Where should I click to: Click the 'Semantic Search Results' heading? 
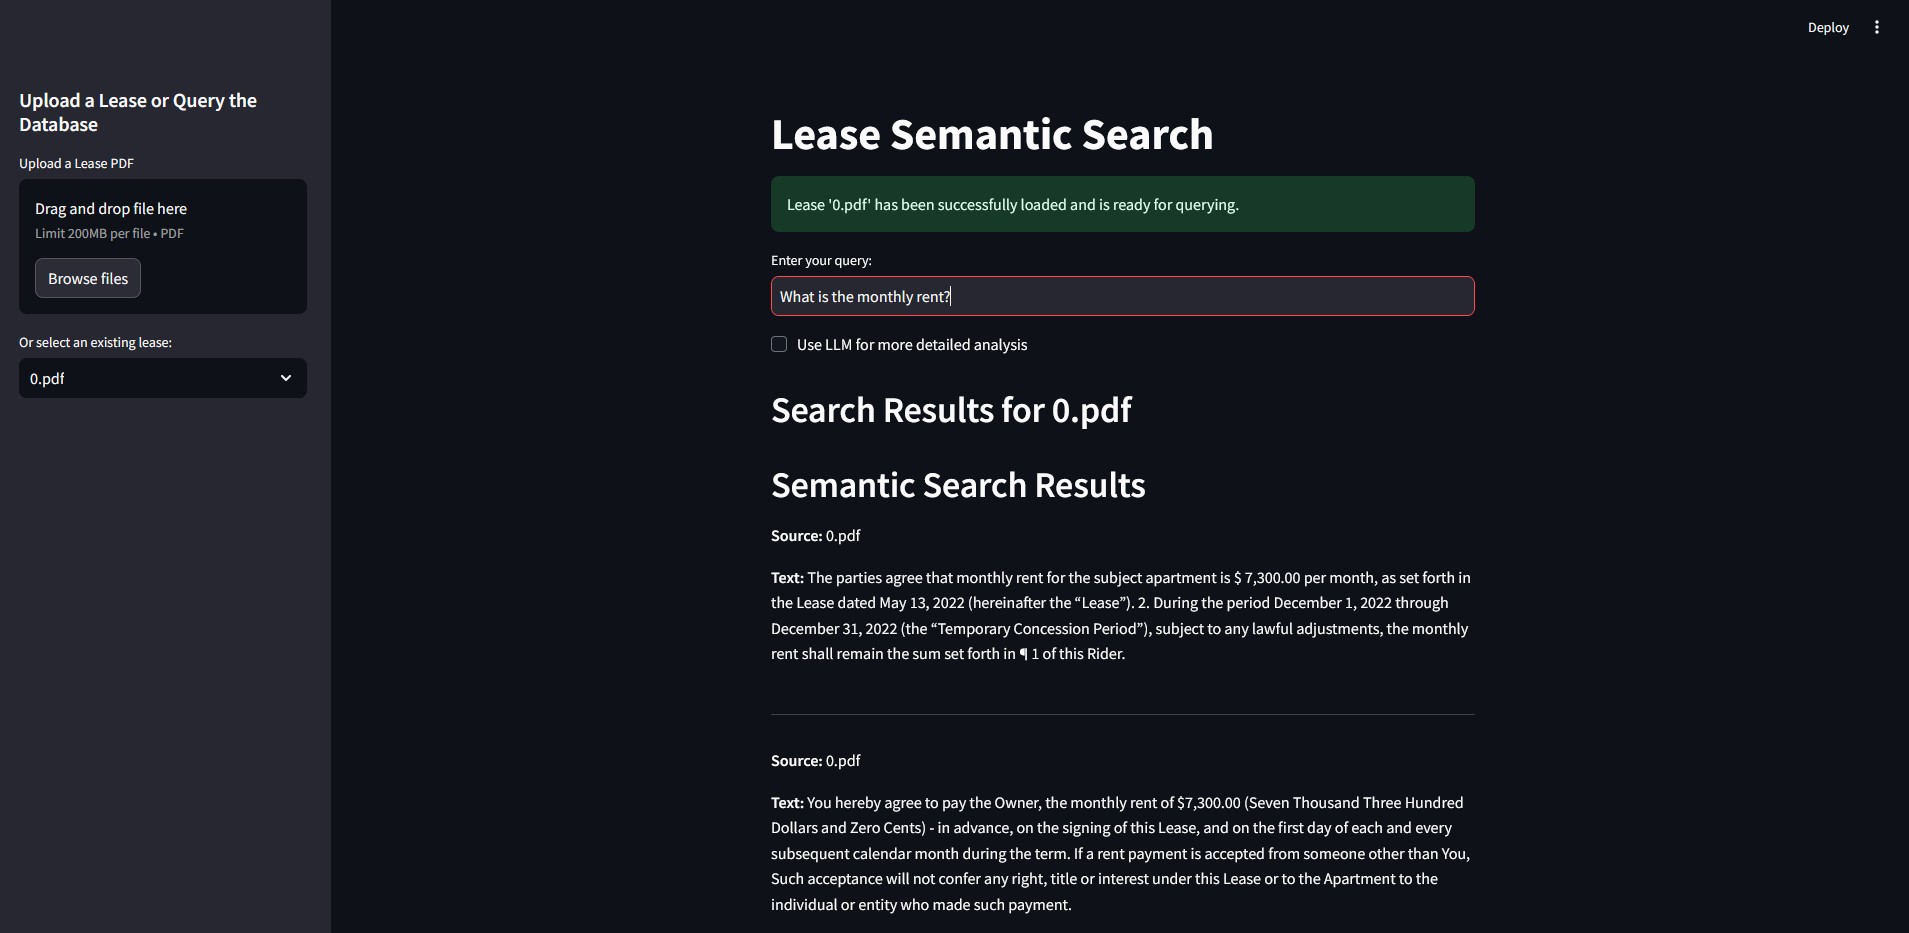(957, 486)
